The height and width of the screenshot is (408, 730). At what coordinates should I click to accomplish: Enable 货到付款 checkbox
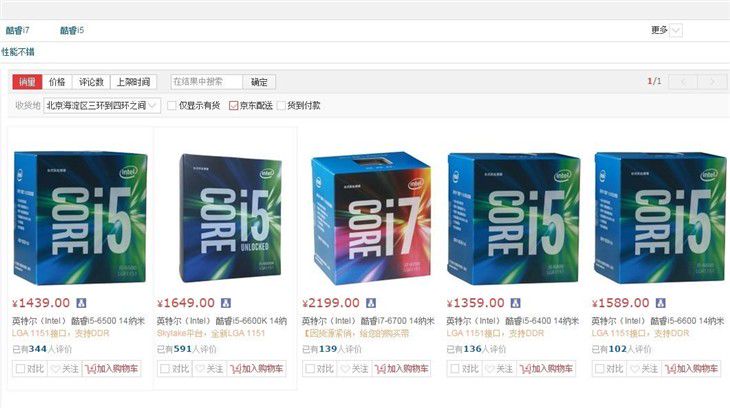point(281,106)
